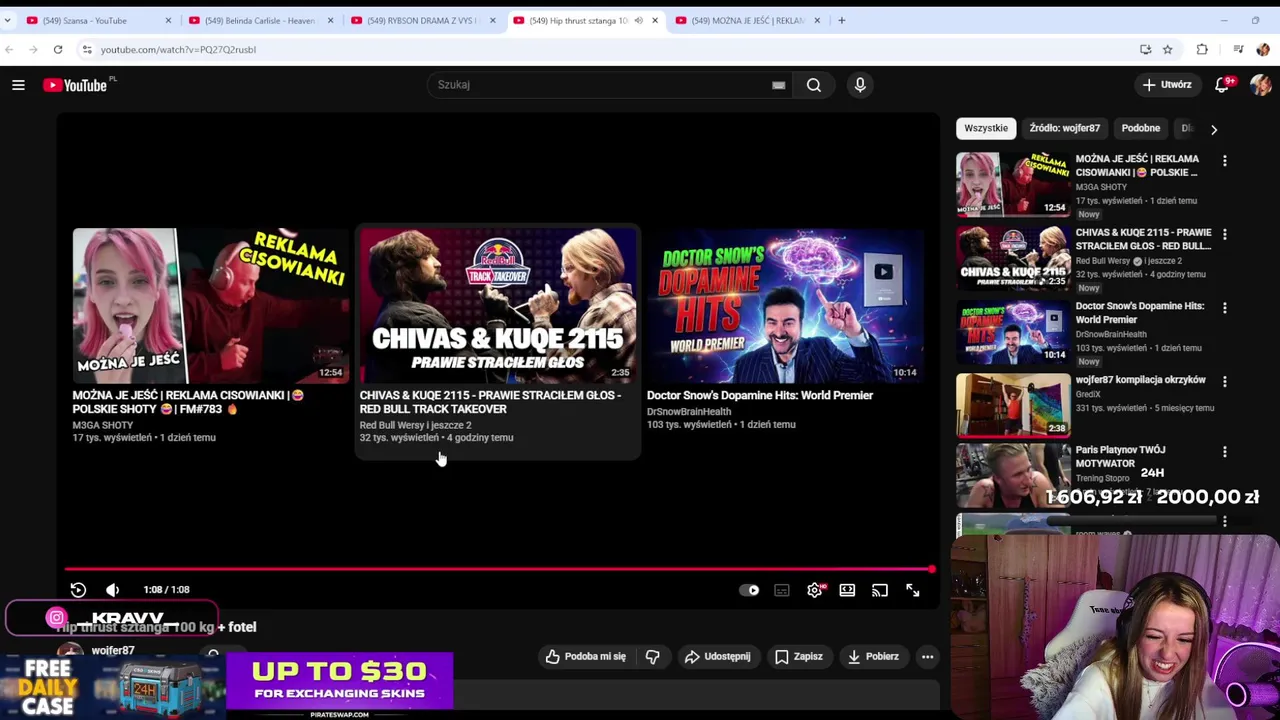Click the Udostępnij share button
The image size is (1280, 720).
coord(717,657)
